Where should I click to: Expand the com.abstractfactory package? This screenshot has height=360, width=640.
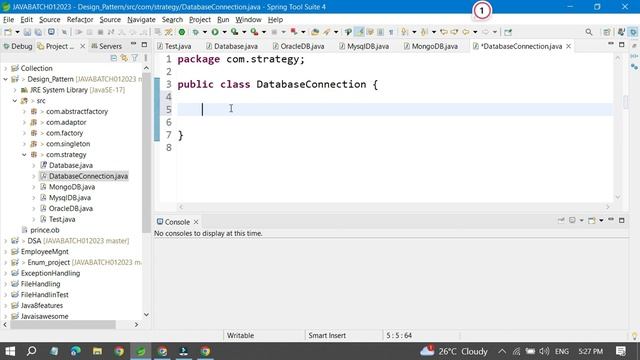[24, 111]
